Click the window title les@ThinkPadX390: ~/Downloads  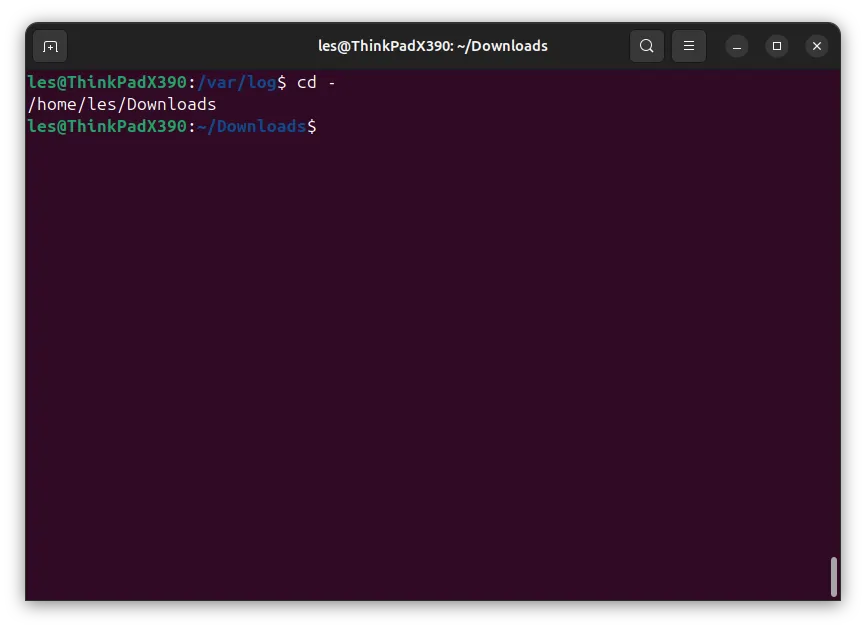[x=432, y=46]
